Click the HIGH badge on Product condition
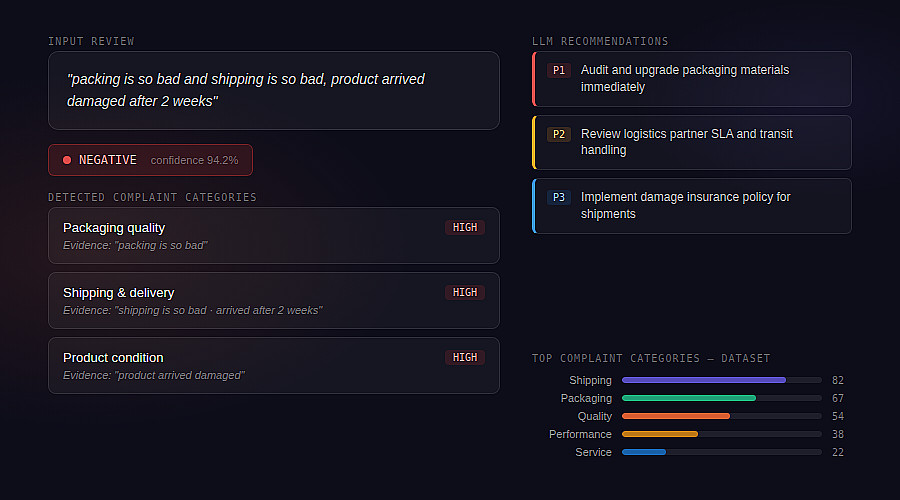Image resolution: width=900 pixels, height=500 pixels. pyautogui.click(x=465, y=358)
